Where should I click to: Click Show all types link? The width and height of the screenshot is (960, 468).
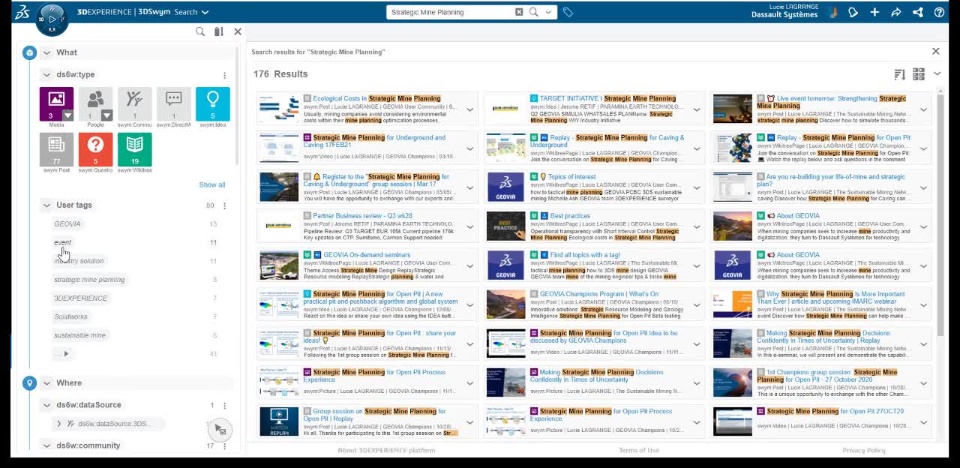(212, 185)
